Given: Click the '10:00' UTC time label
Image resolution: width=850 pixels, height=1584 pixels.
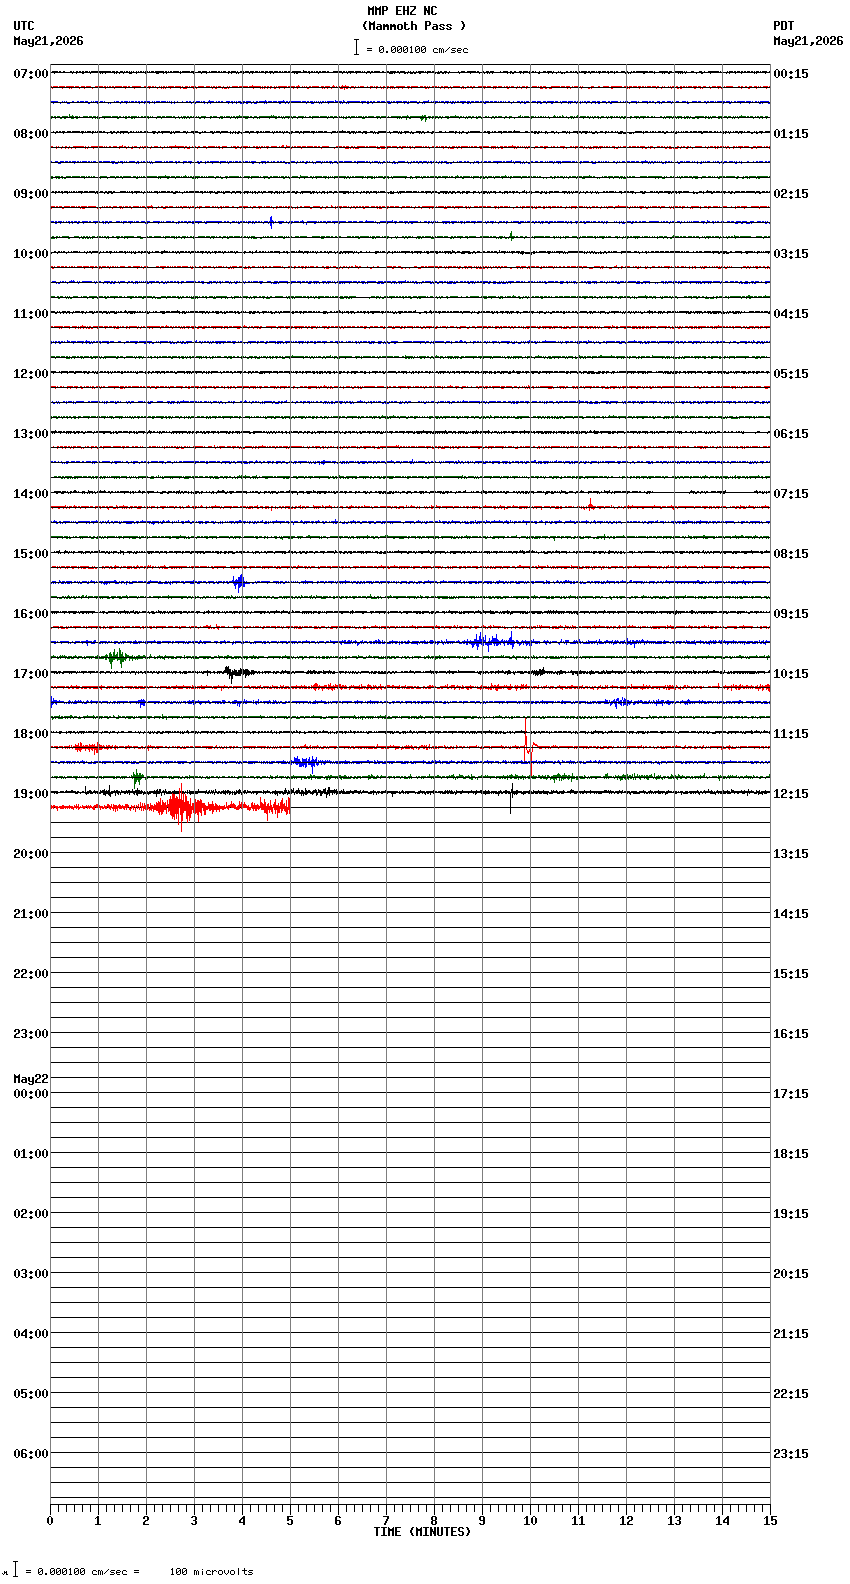Looking at the screenshot, I should [x=31, y=254].
